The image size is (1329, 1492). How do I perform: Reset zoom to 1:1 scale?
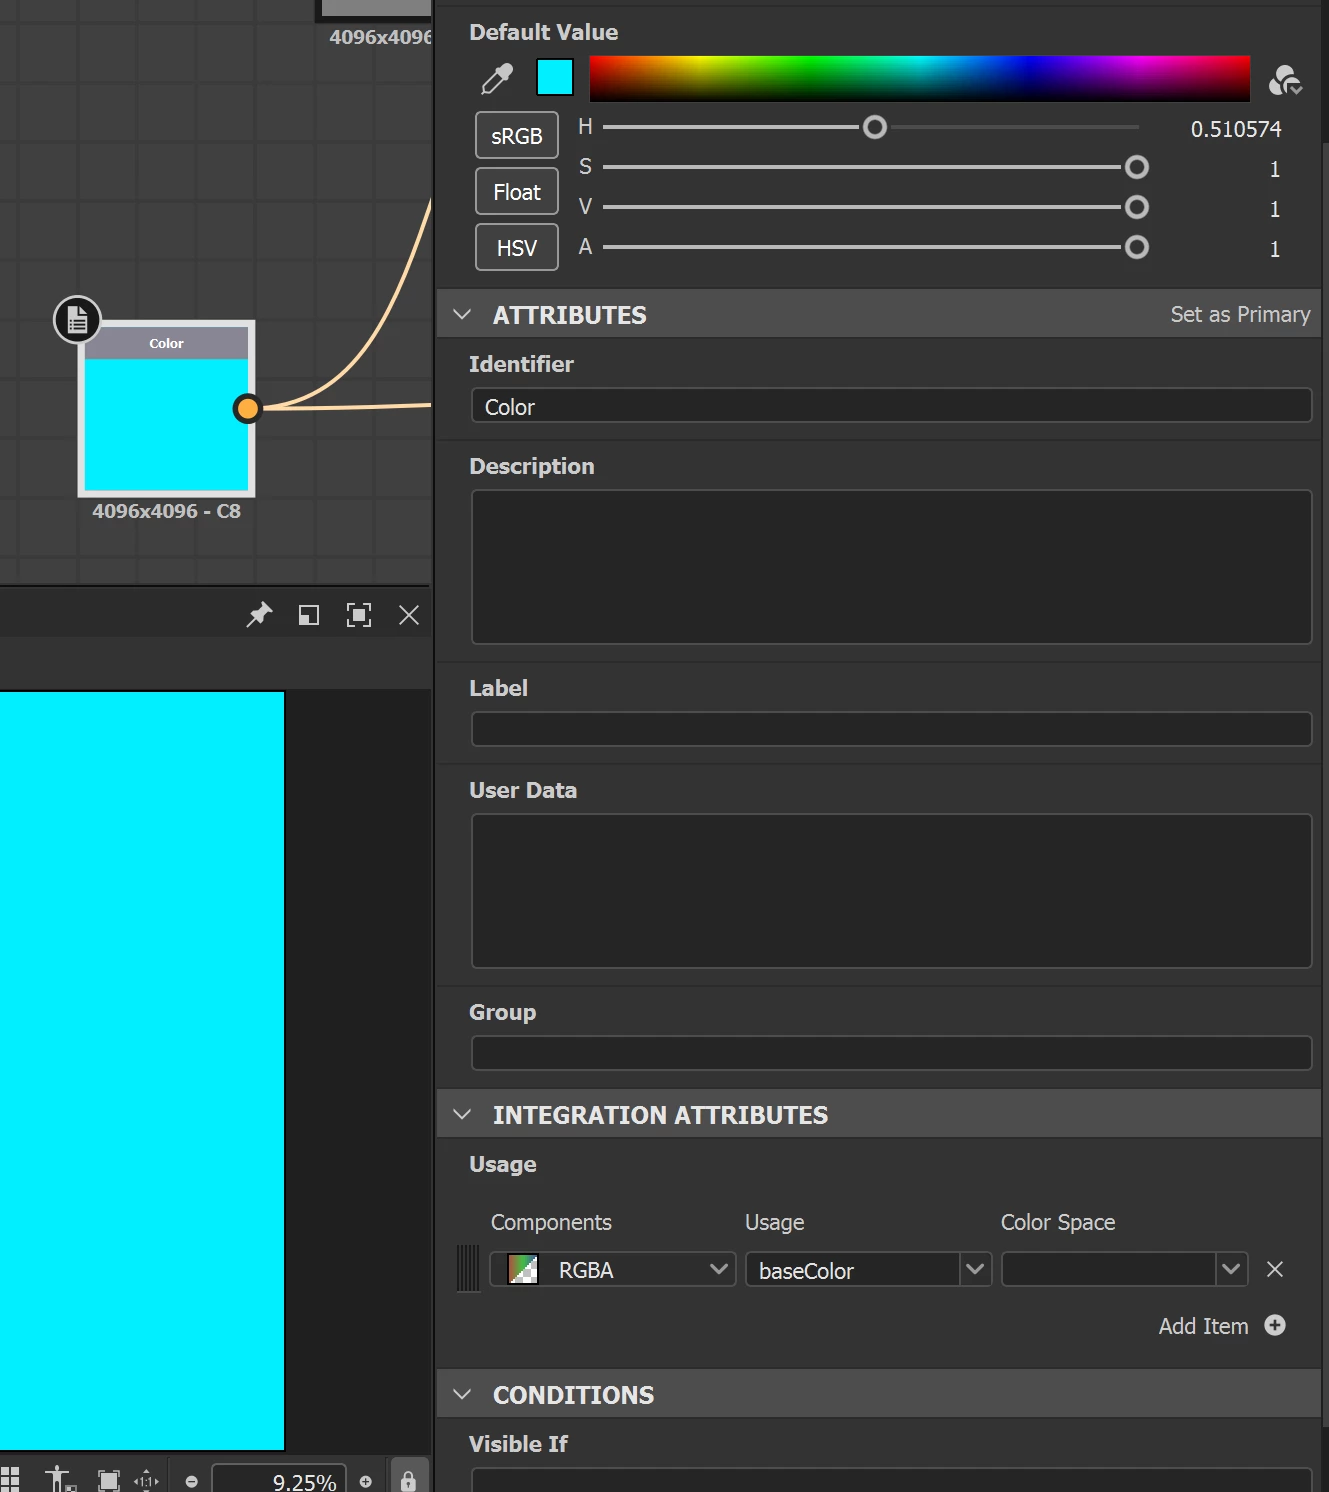pyautogui.click(x=147, y=1481)
